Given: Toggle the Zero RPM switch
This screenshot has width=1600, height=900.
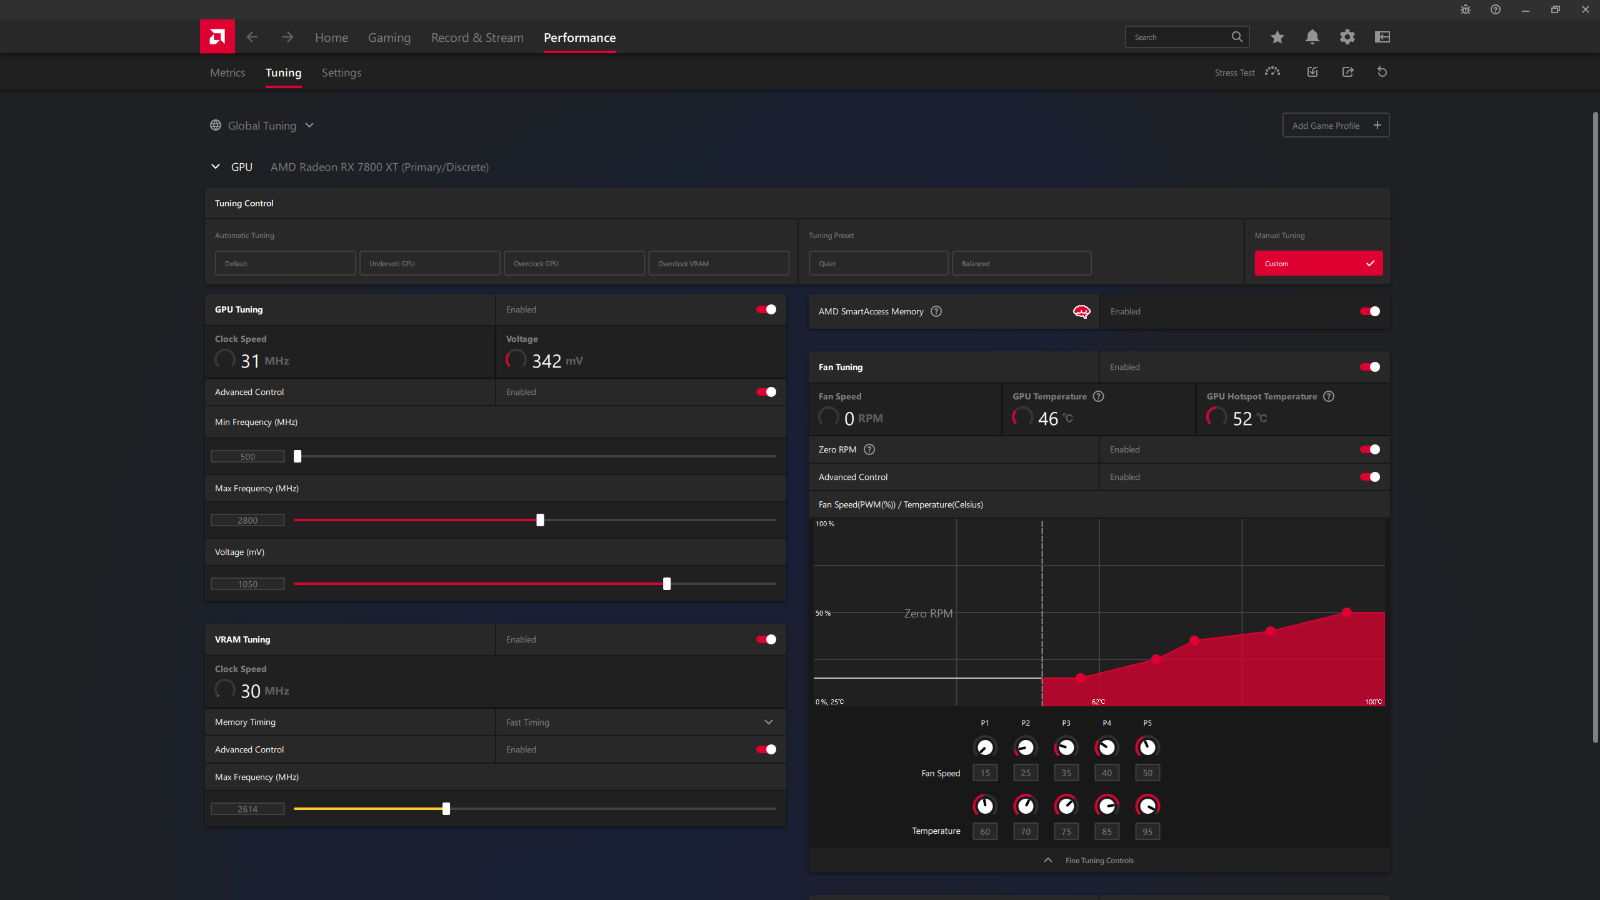Looking at the screenshot, I should coord(1370,449).
